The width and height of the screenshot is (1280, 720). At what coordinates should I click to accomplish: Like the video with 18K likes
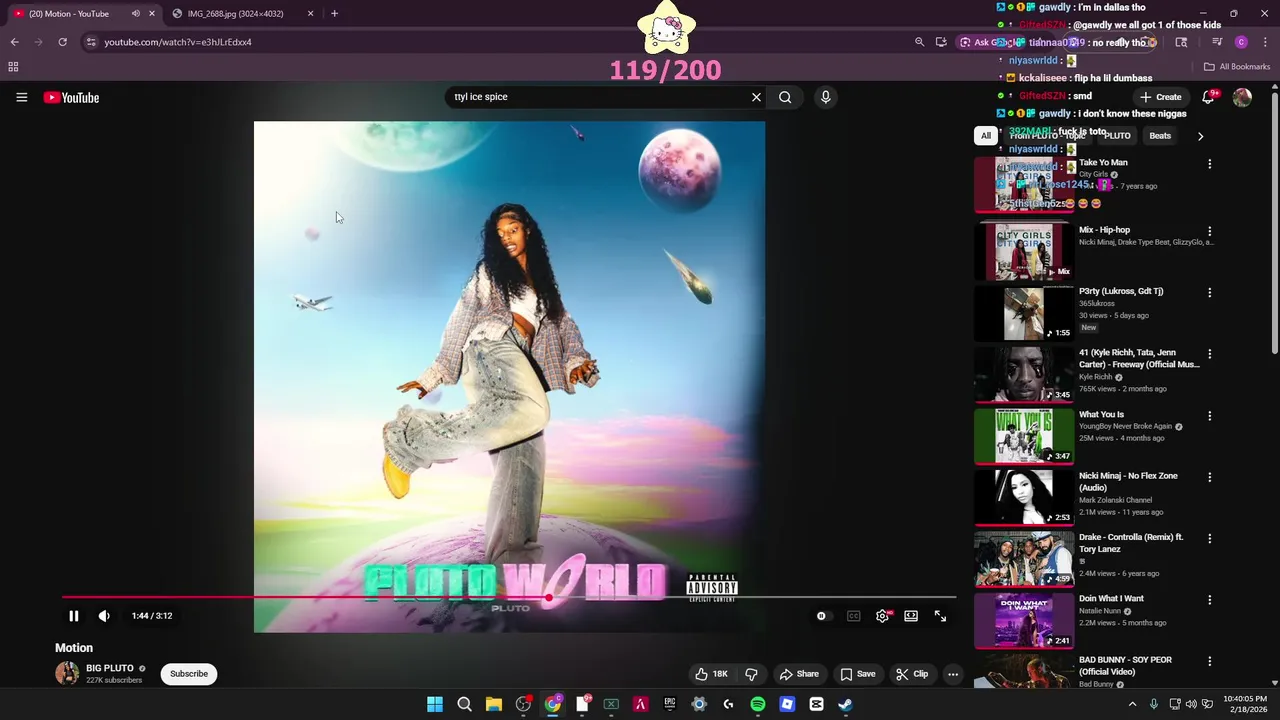711,674
